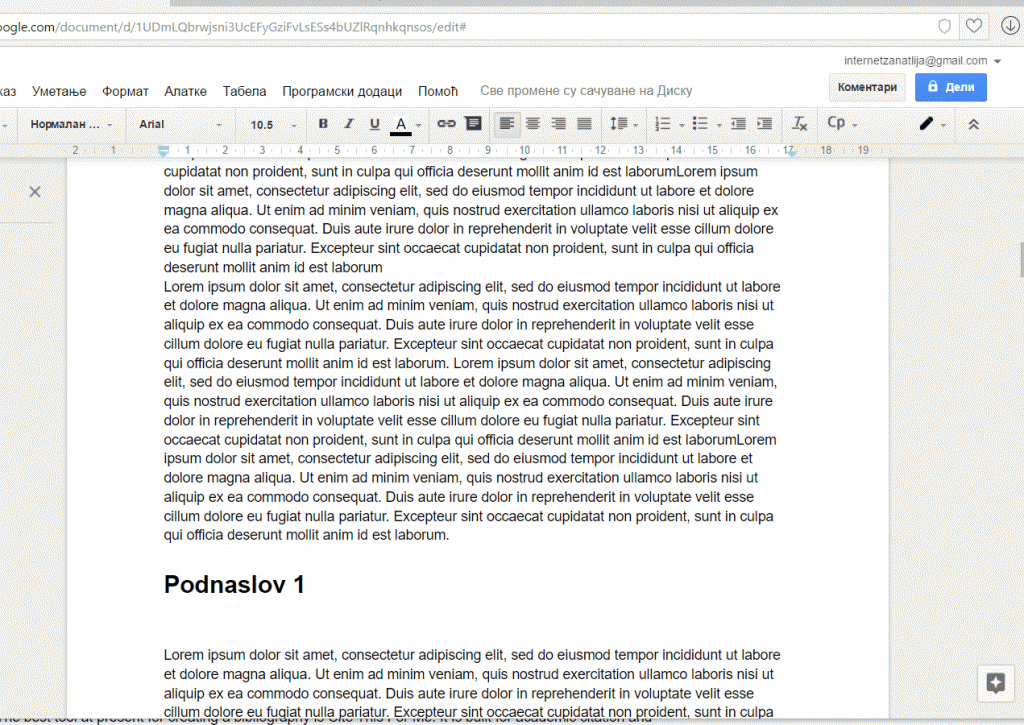This screenshot has width=1024, height=725.
Task: Bookmark the page with the heart icon
Action: [974, 26]
